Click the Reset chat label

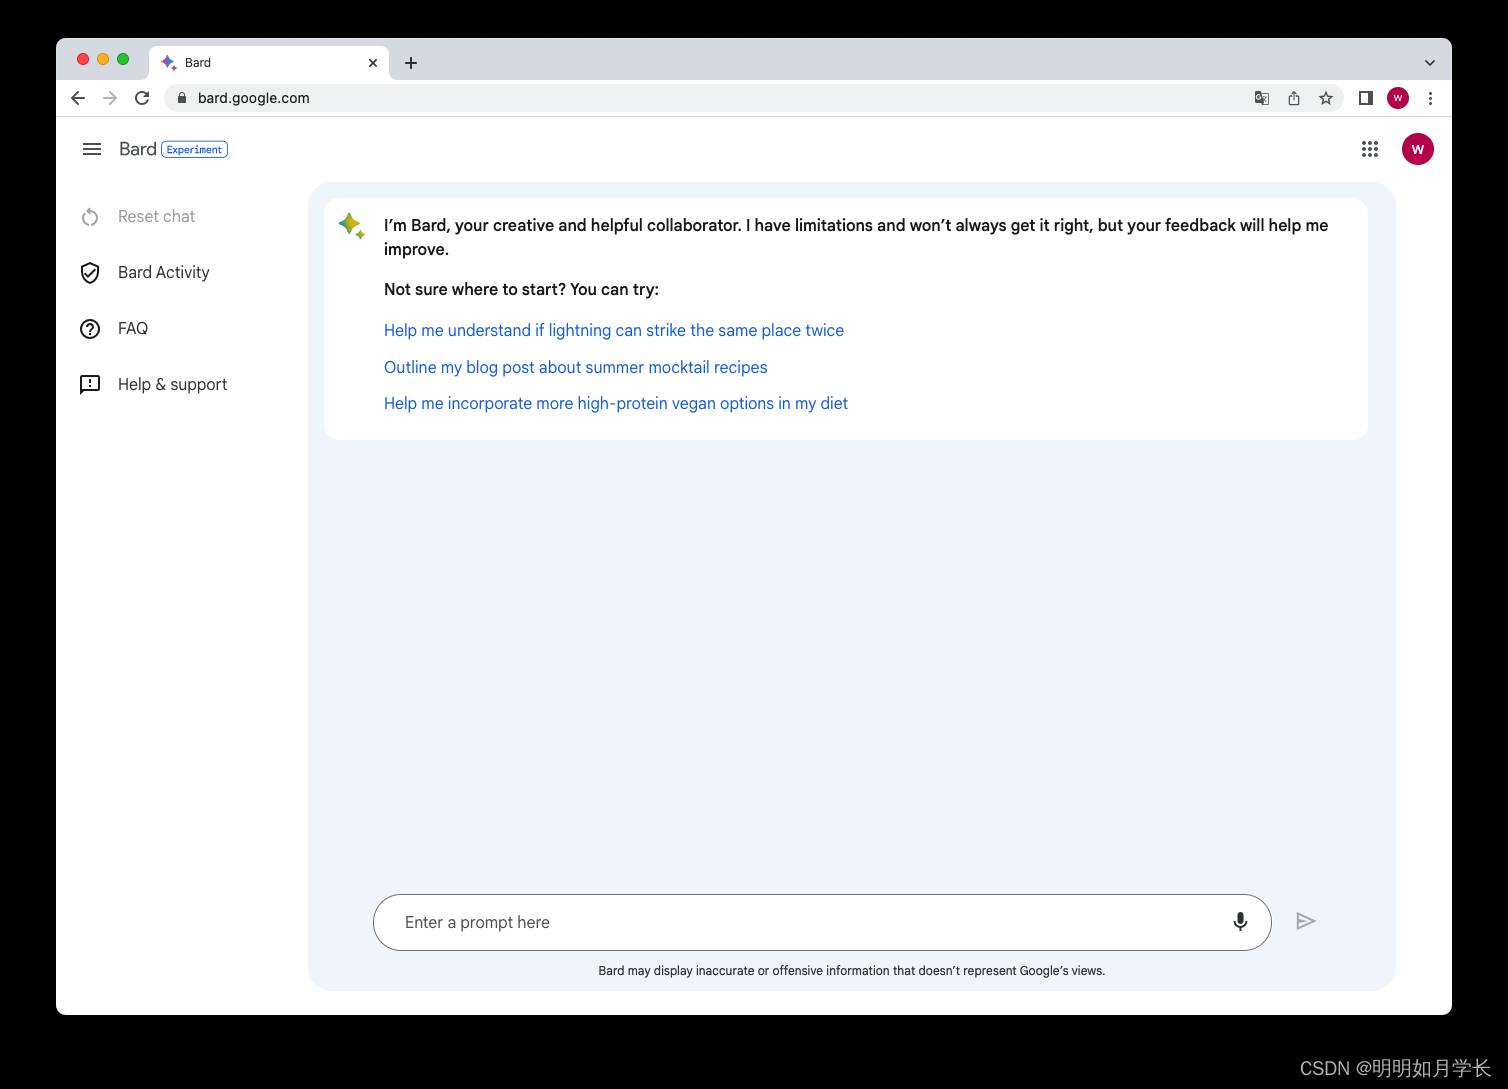(156, 217)
